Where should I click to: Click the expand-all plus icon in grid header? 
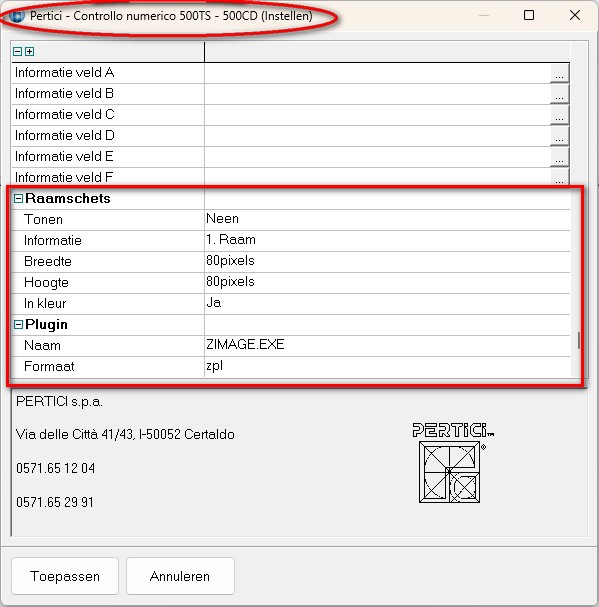point(29,51)
